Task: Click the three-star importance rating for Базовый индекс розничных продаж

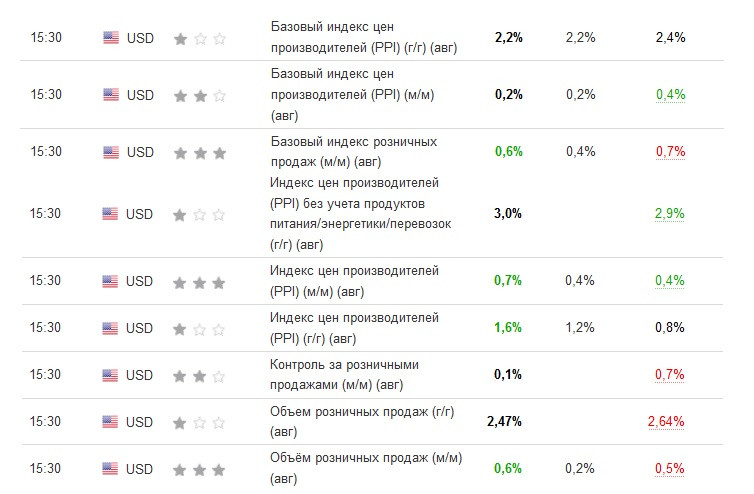Action: (200, 153)
